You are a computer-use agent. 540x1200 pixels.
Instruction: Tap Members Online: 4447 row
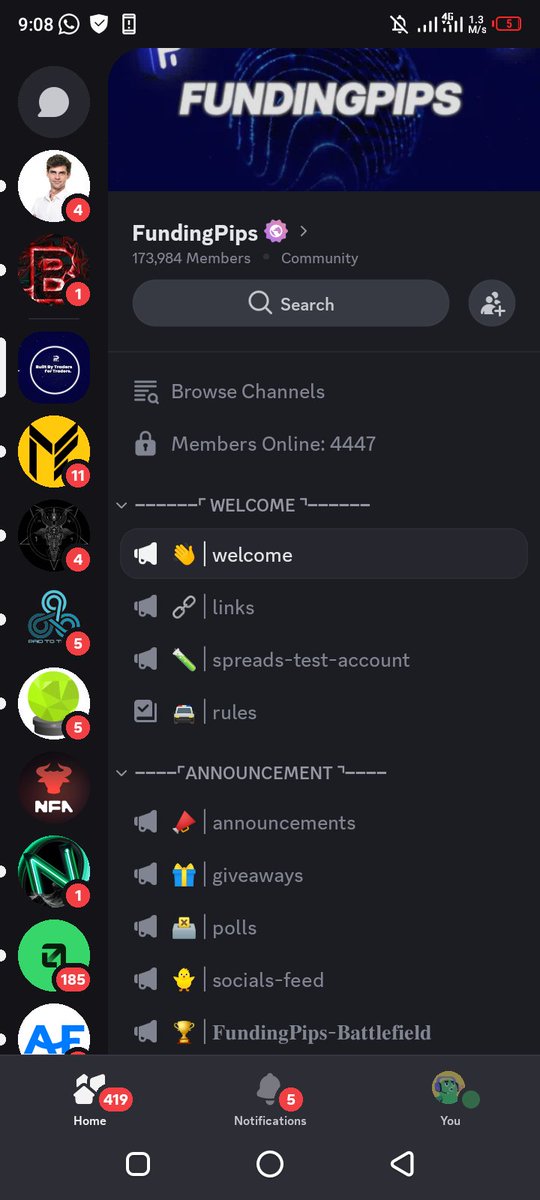click(323, 443)
